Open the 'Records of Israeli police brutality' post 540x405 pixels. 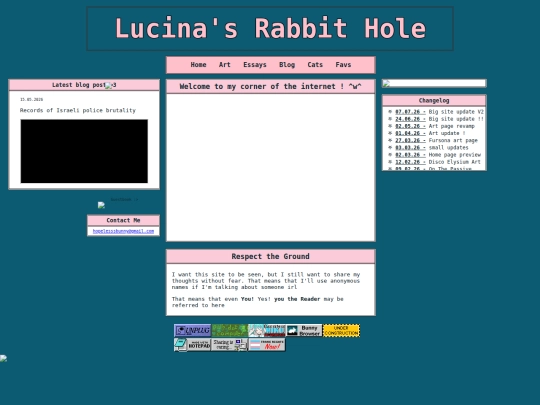point(78,110)
